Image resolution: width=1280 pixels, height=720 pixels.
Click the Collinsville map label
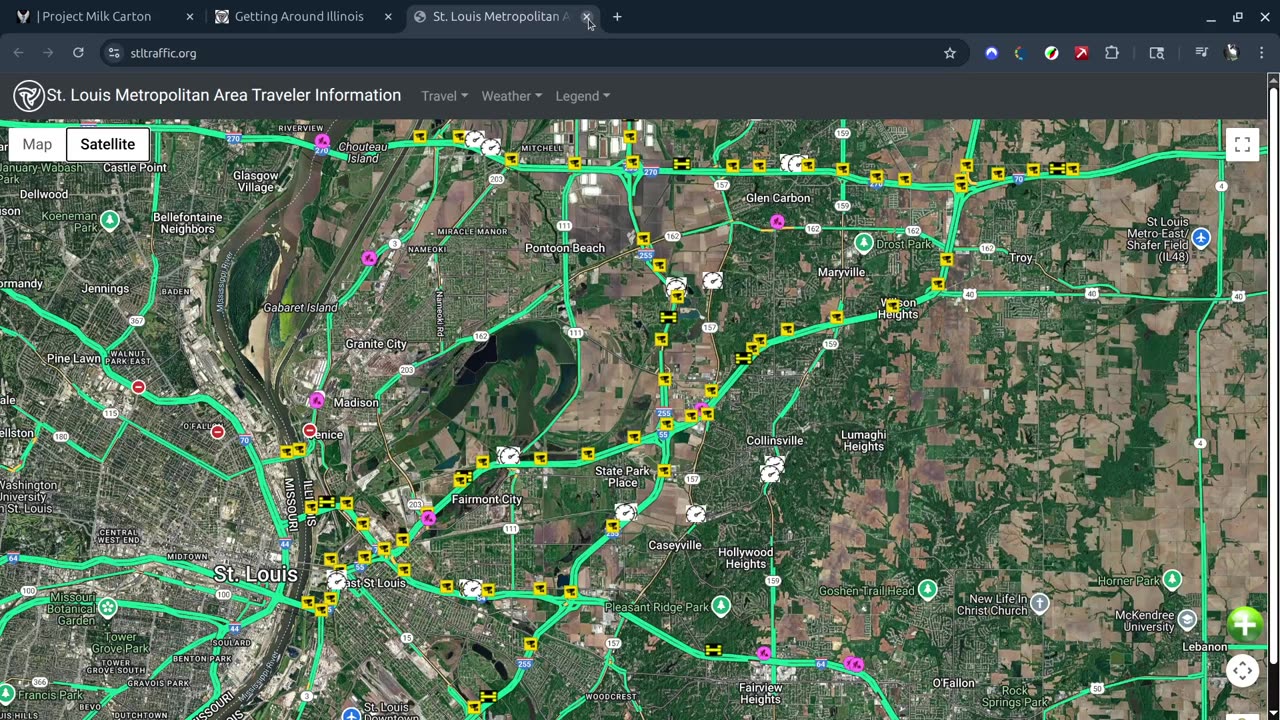point(775,440)
